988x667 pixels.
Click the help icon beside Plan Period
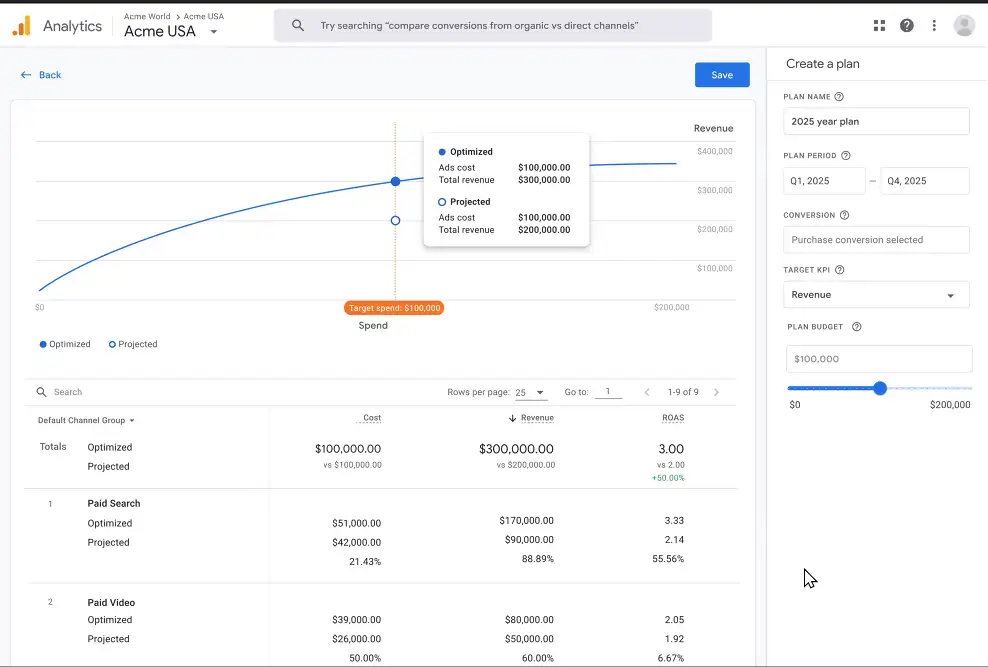[846, 156]
